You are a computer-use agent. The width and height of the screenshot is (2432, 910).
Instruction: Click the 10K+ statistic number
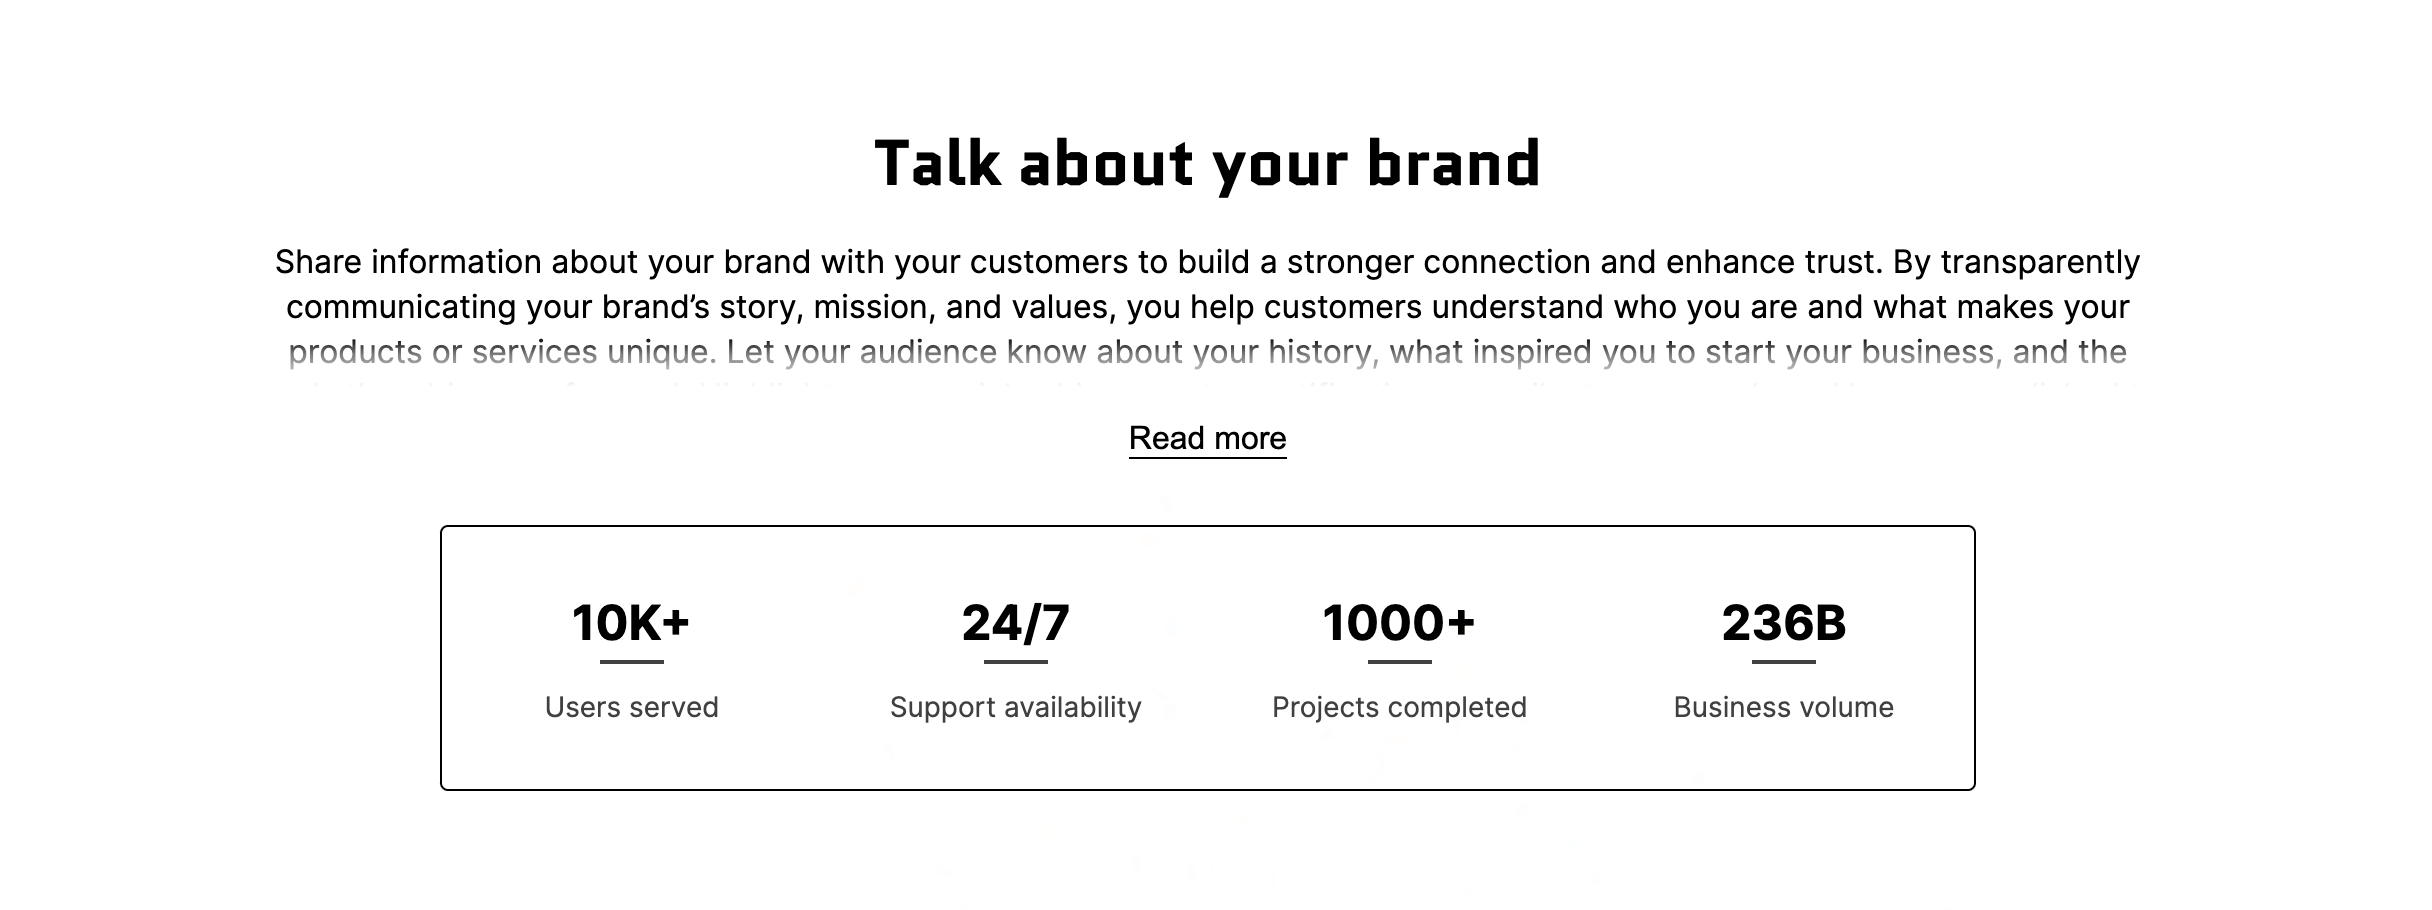point(631,622)
